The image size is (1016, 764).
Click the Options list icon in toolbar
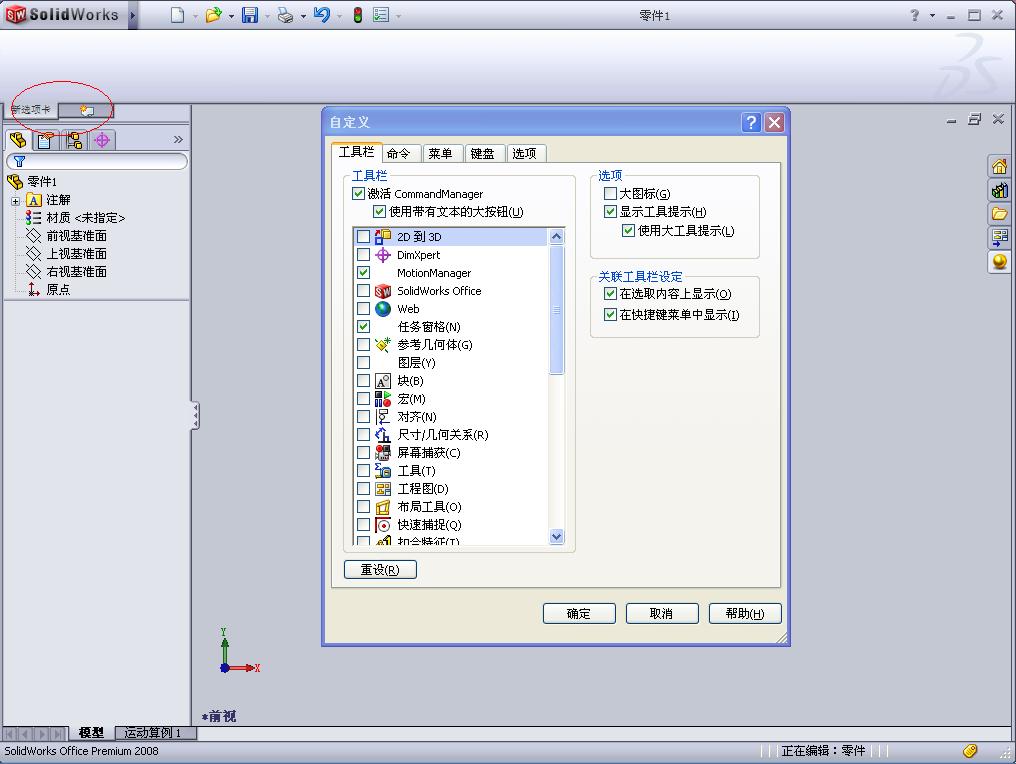coord(381,15)
